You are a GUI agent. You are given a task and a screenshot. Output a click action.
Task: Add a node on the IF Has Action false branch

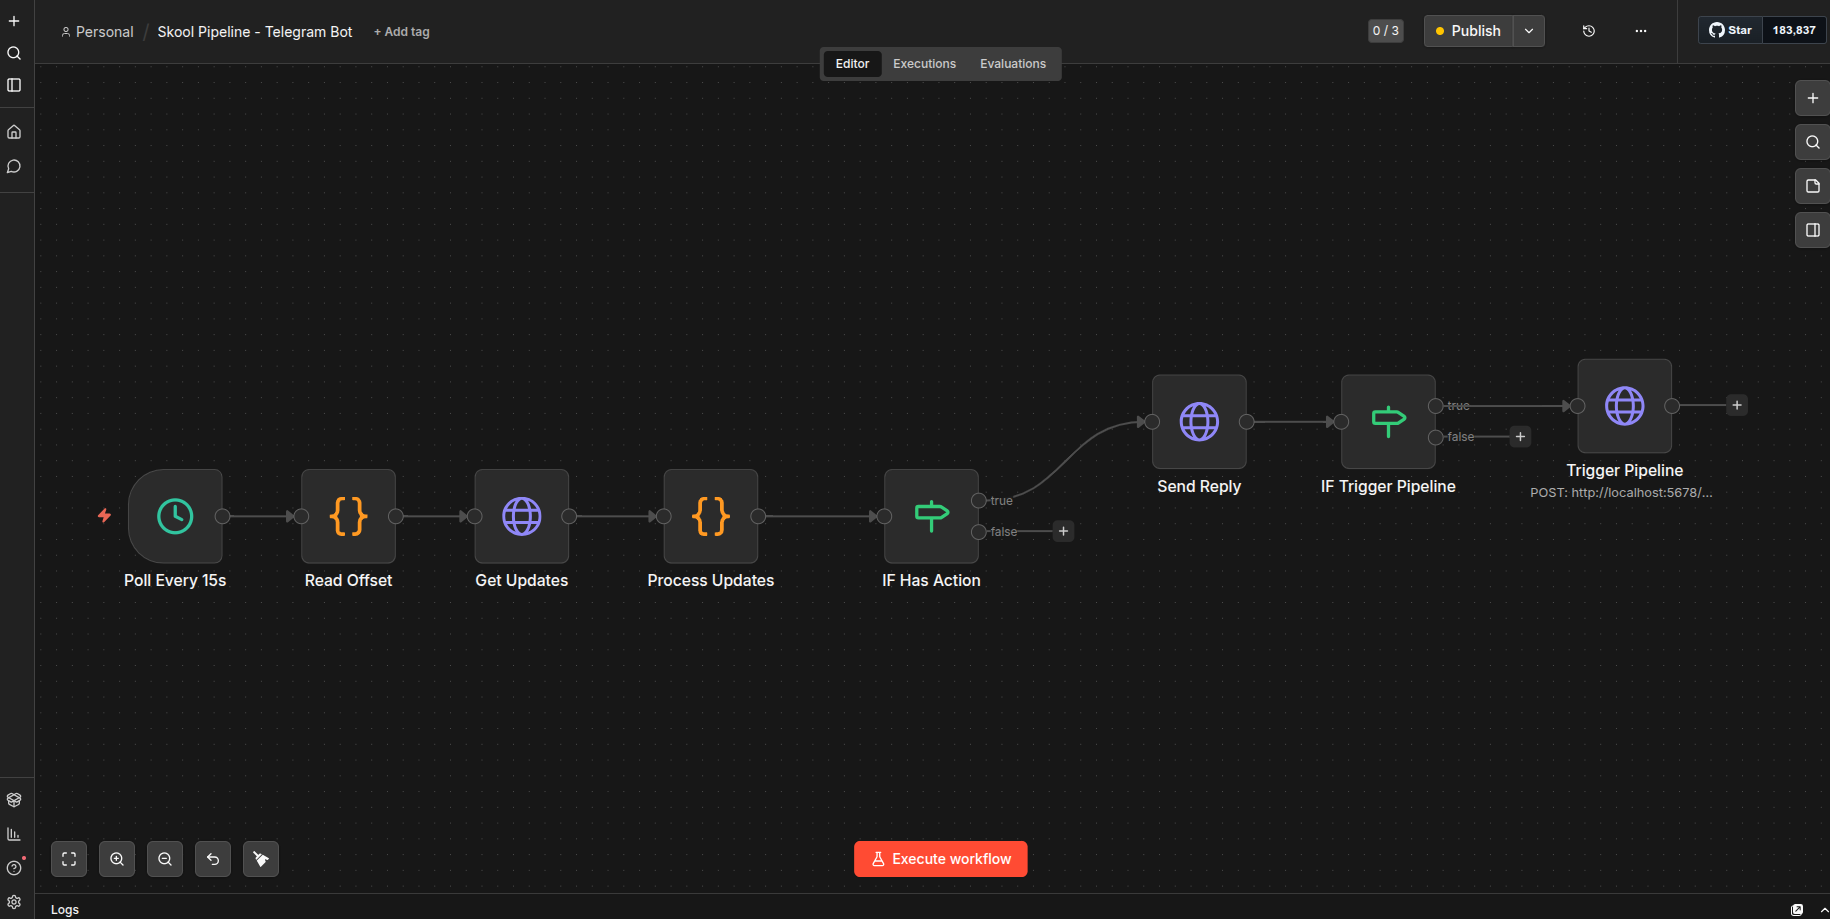click(1063, 531)
